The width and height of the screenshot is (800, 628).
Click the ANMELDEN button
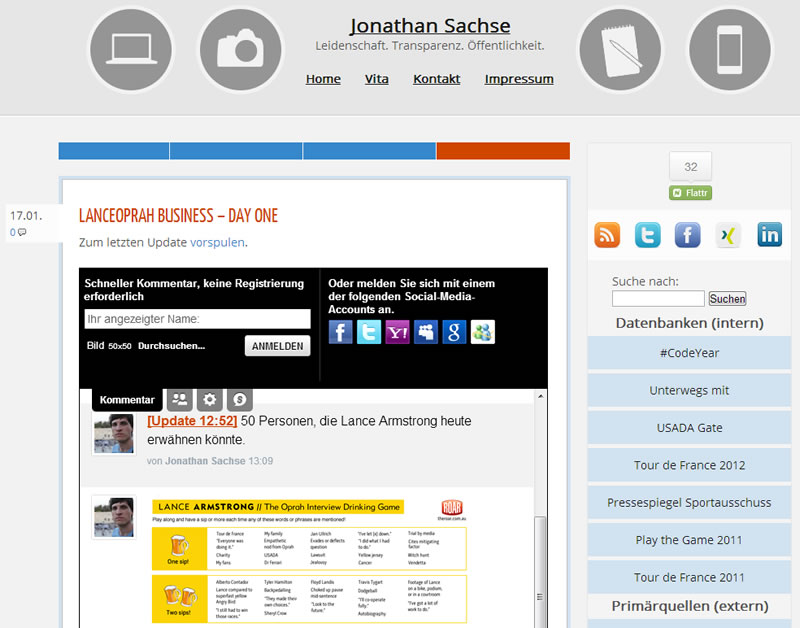[x=278, y=346]
